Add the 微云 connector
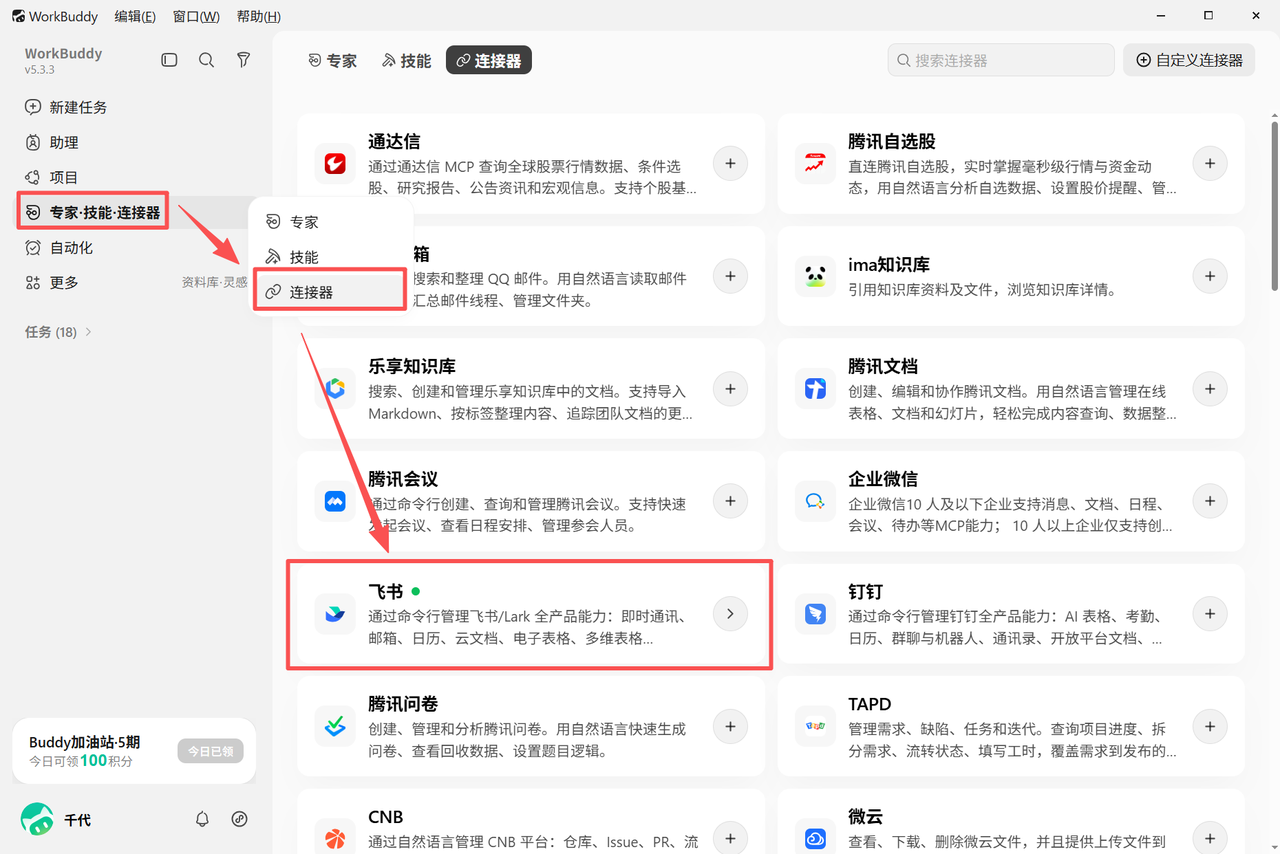 pos(1210,838)
